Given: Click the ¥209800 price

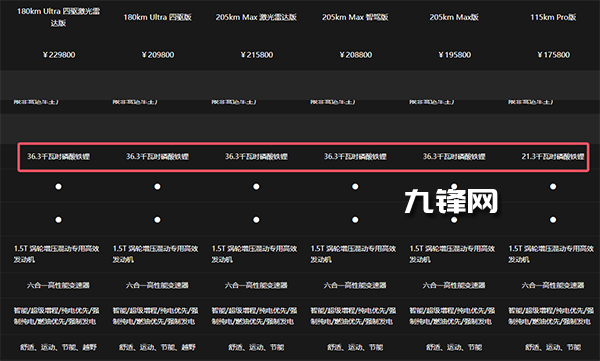Looking at the screenshot, I should point(158,55).
